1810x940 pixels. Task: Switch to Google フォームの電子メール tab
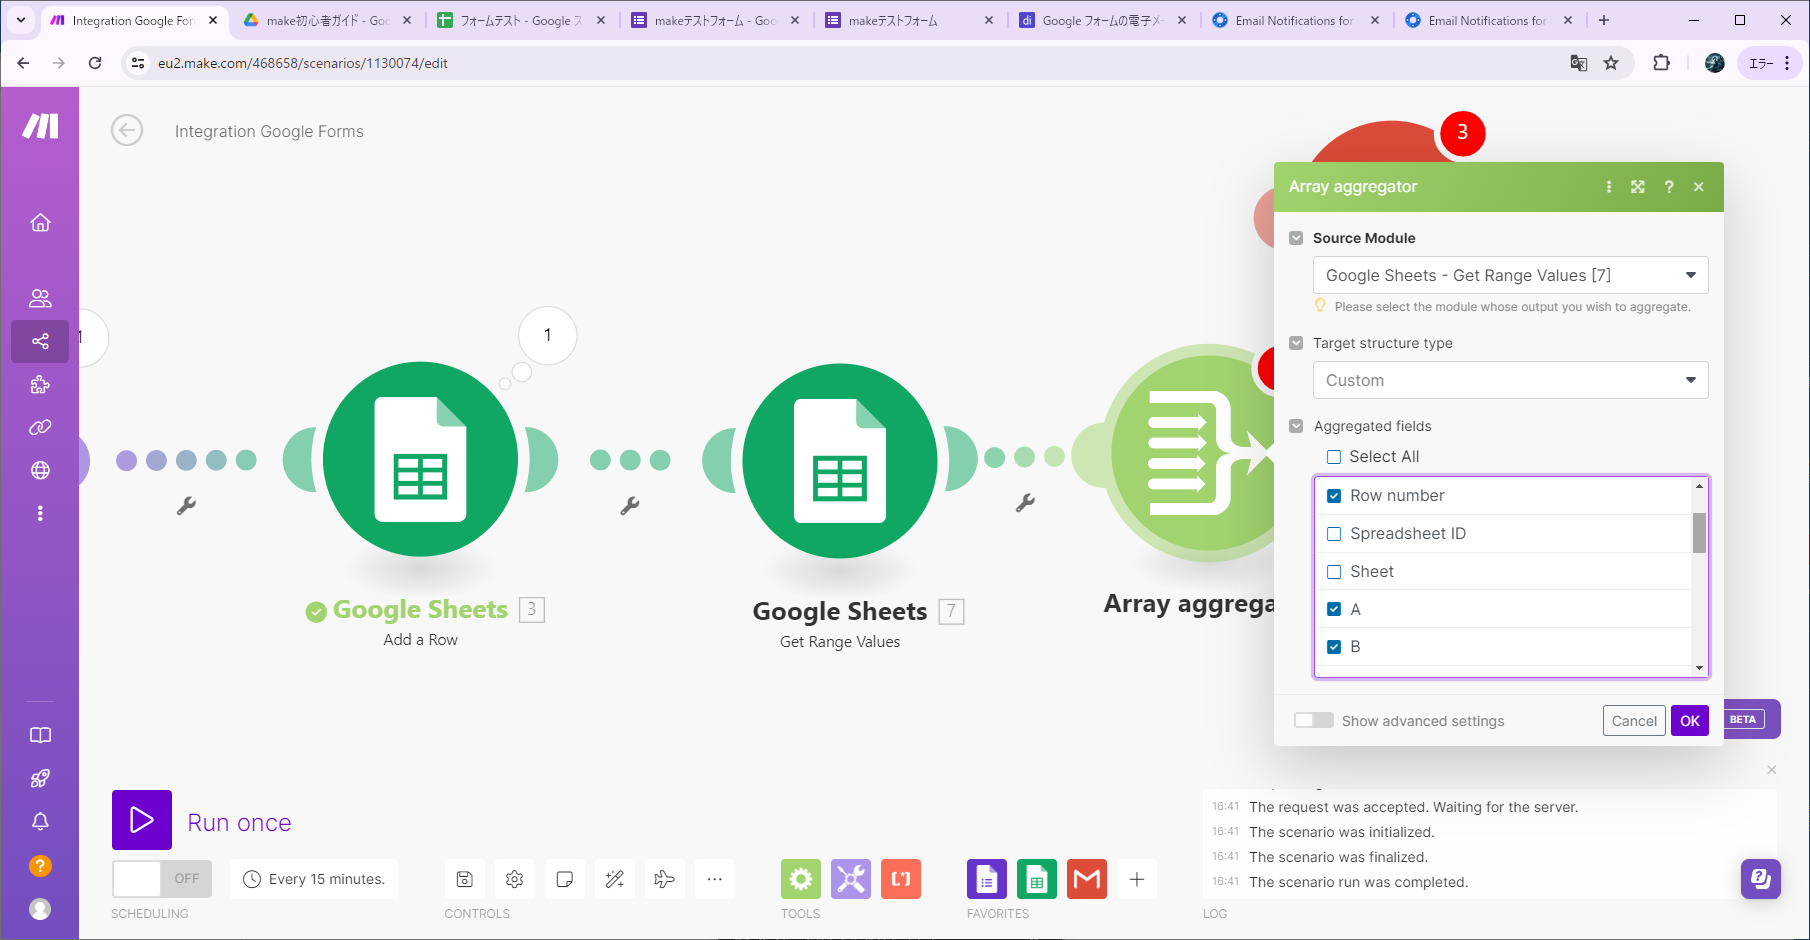pos(1102,20)
